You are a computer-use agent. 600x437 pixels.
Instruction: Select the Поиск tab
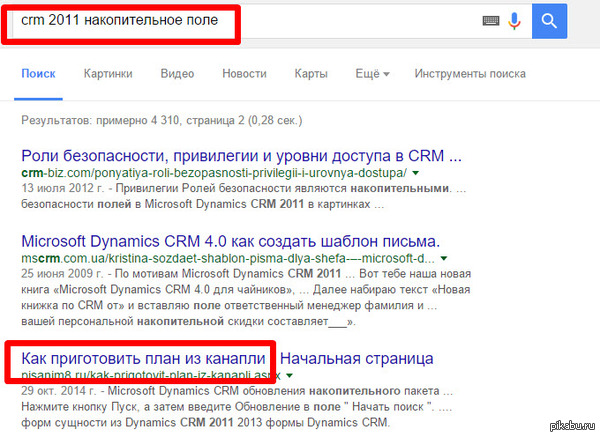[x=38, y=73]
